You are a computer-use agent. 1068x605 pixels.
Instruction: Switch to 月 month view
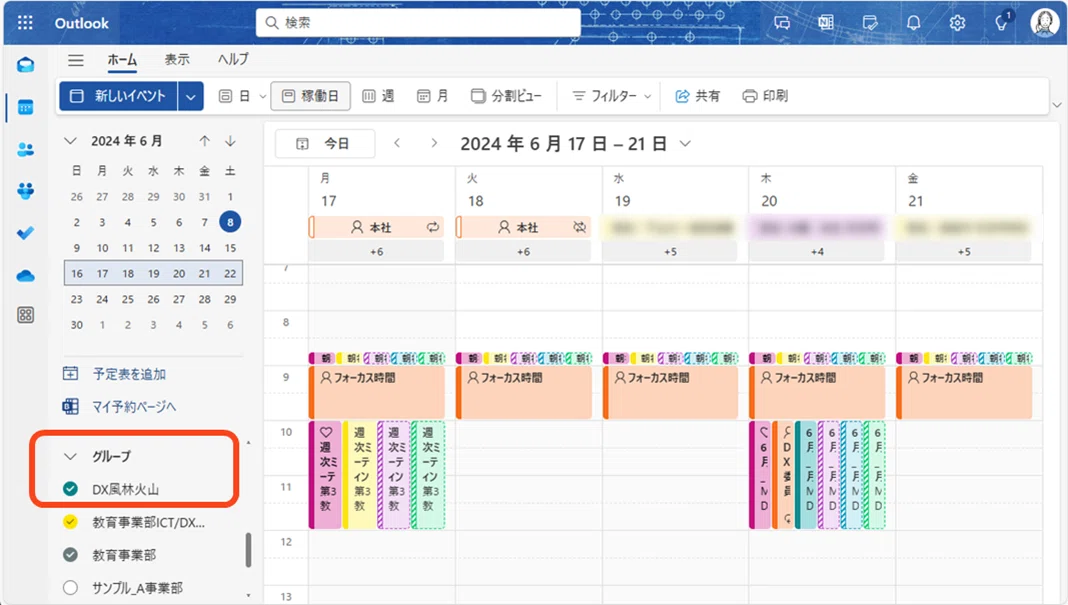tap(433, 96)
